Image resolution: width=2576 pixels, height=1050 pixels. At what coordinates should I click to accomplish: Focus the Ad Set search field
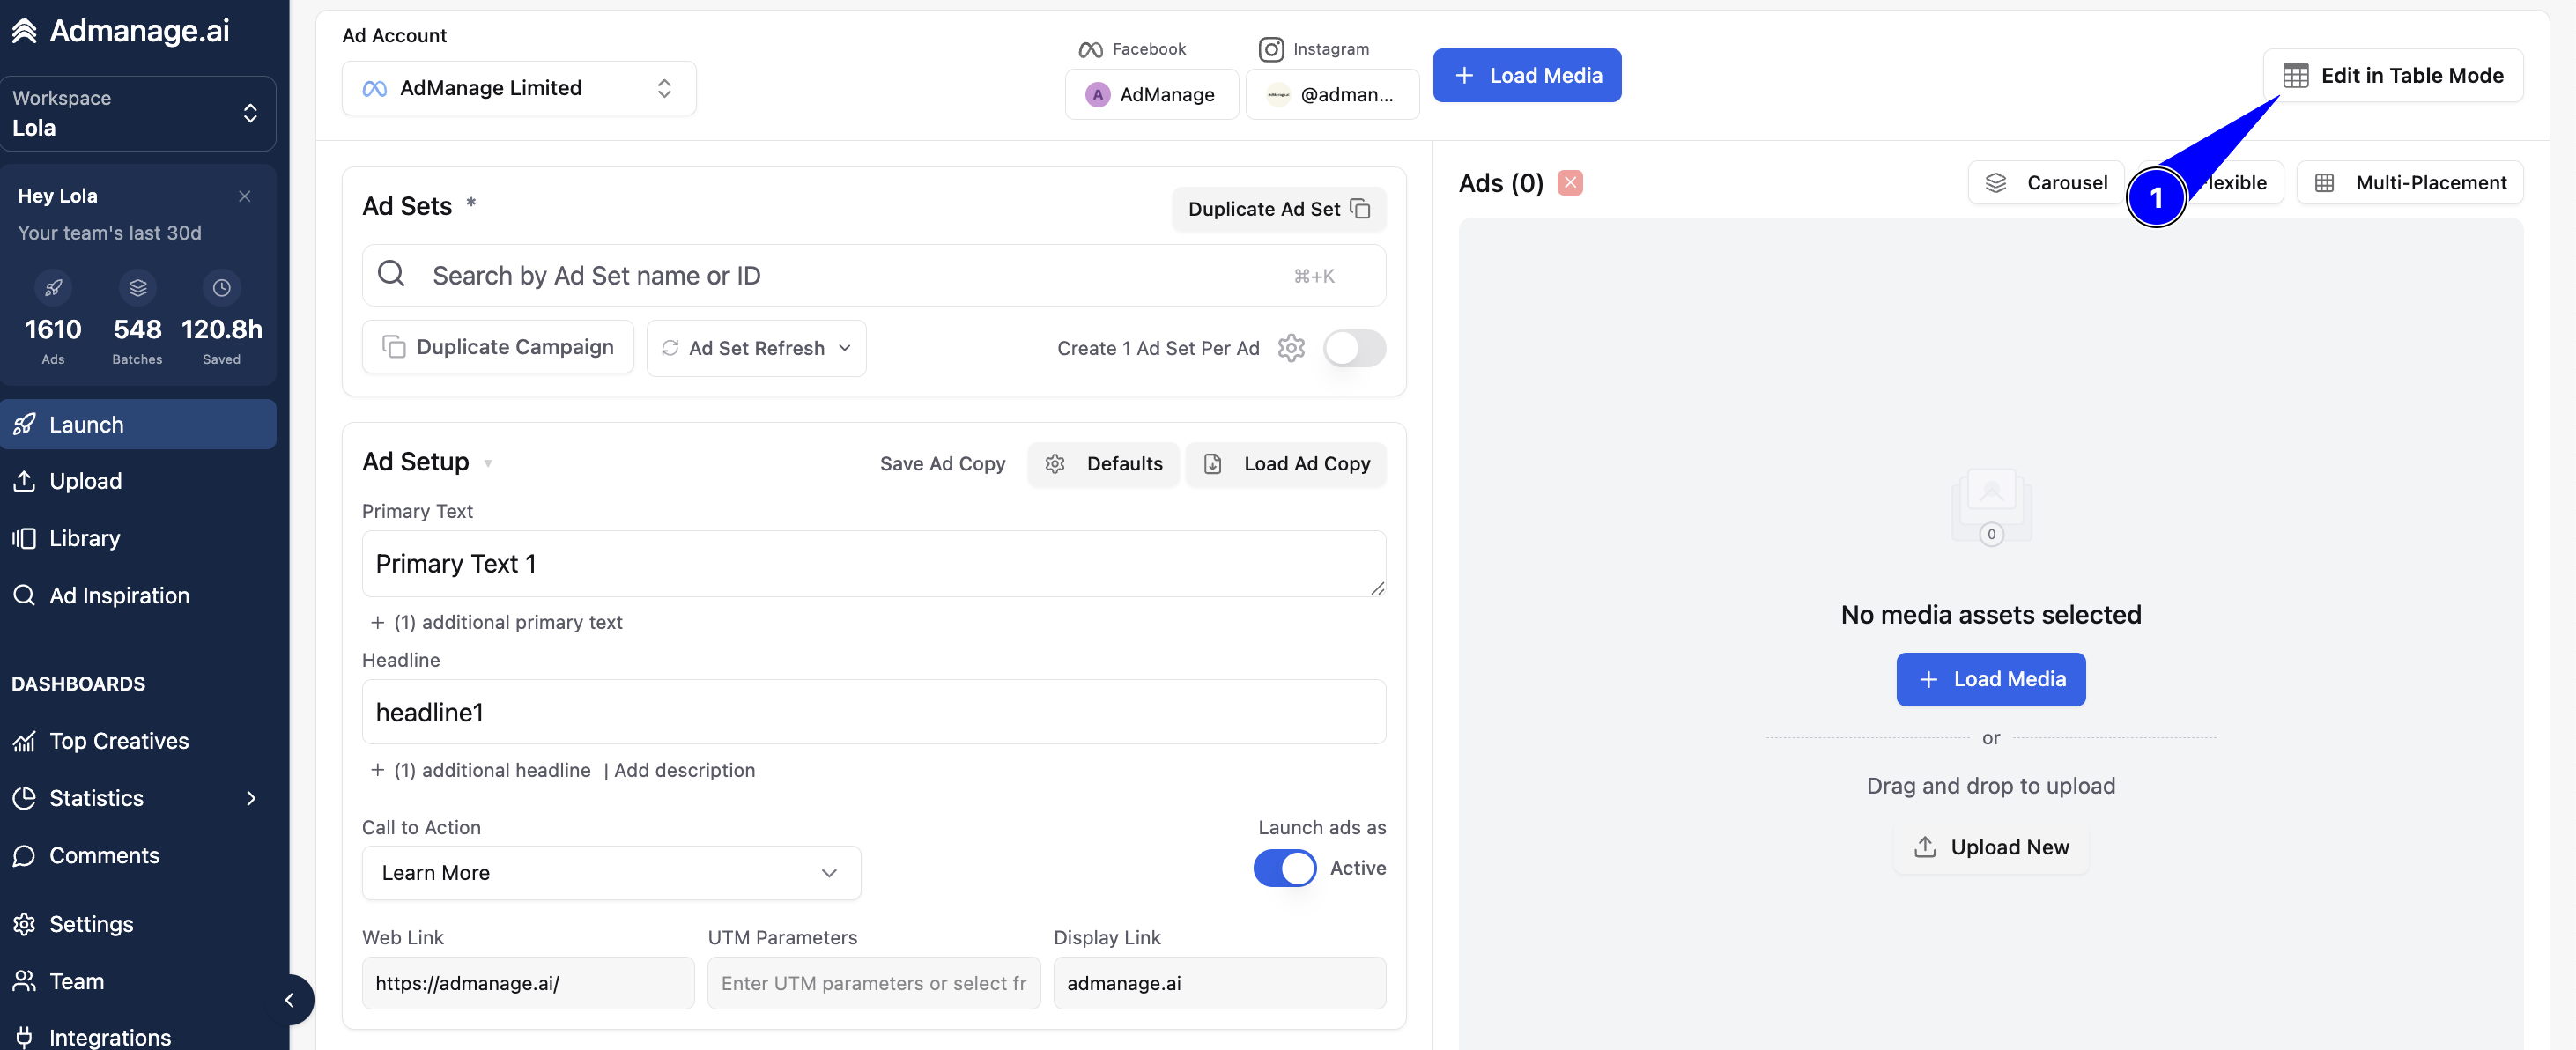874,275
